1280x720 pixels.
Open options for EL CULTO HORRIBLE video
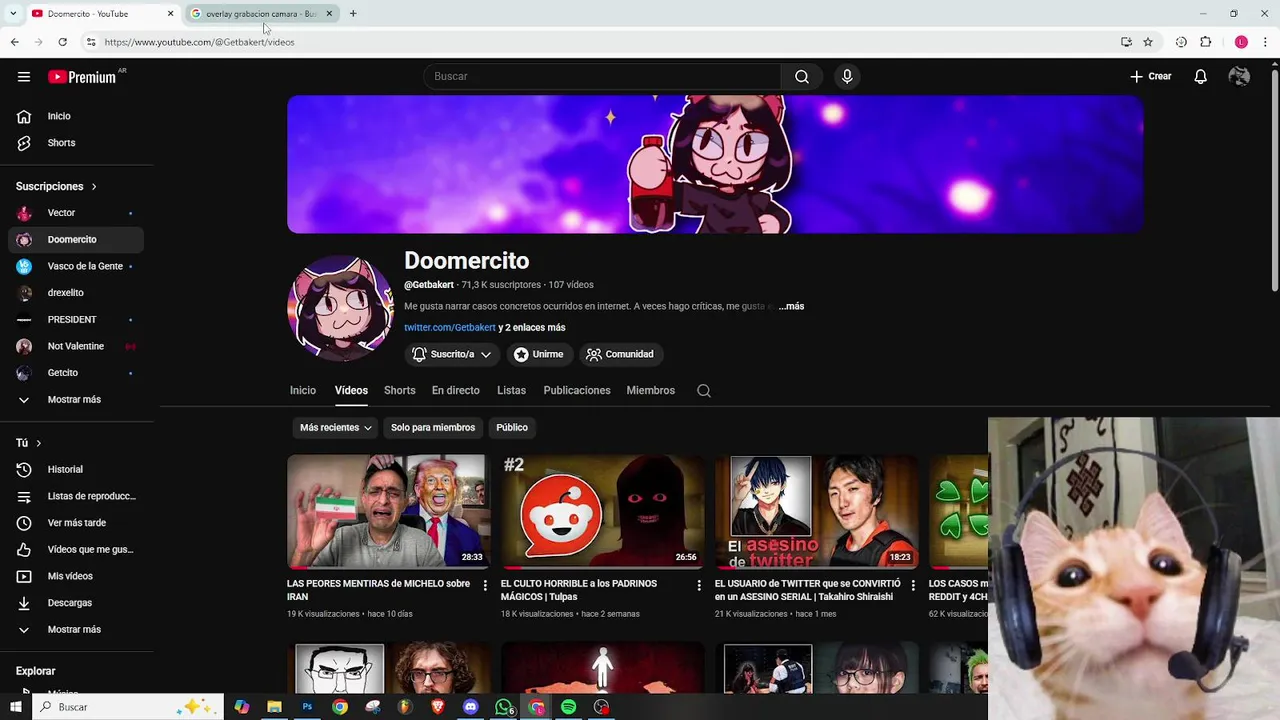click(x=699, y=585)
